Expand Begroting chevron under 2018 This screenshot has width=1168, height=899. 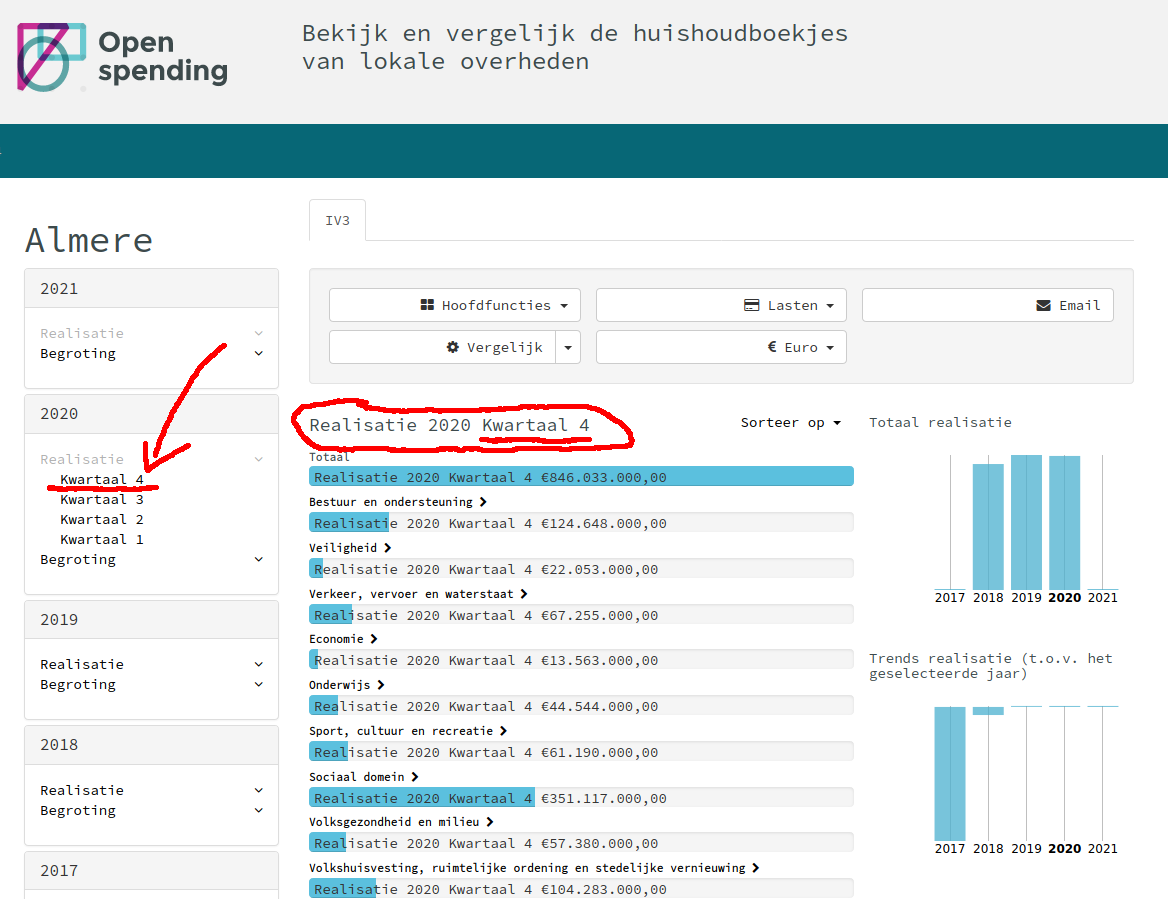click(x=258, y=810)
